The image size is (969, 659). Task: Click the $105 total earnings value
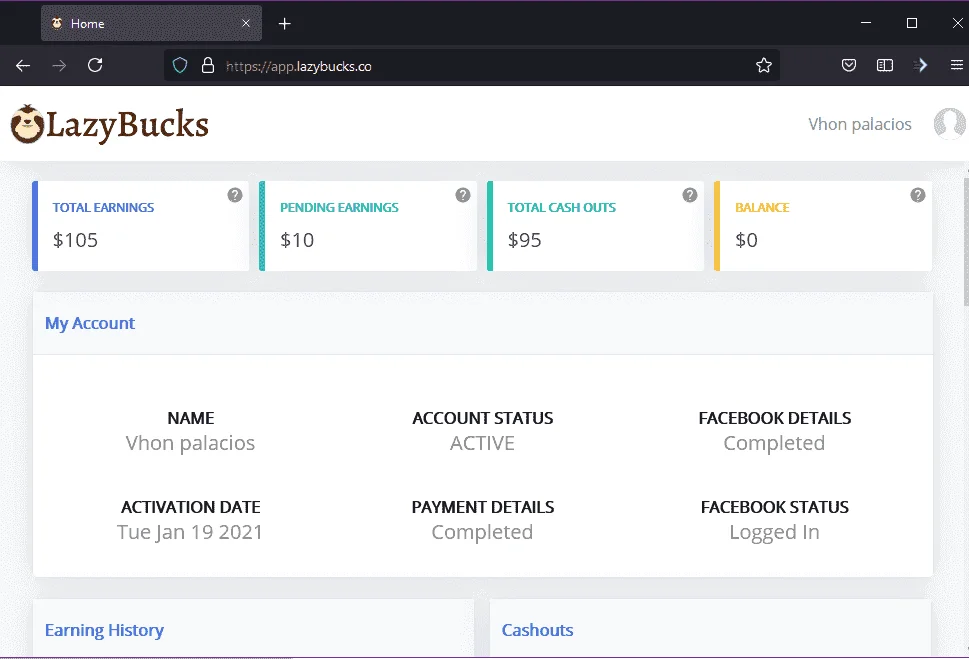(75, 240)
